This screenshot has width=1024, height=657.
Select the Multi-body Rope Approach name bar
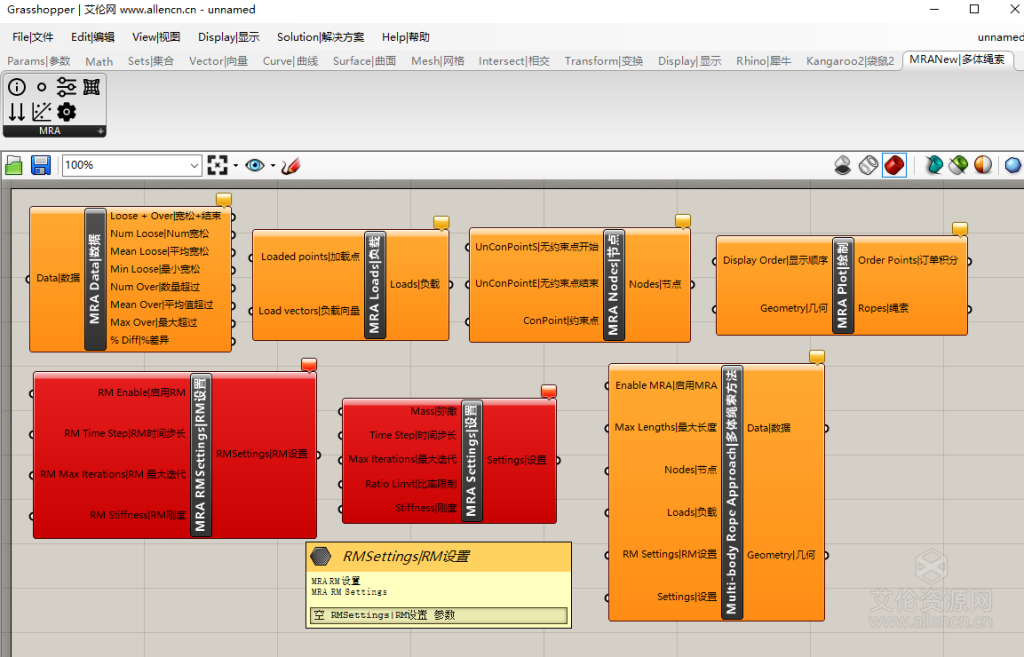tap(731, 492)
